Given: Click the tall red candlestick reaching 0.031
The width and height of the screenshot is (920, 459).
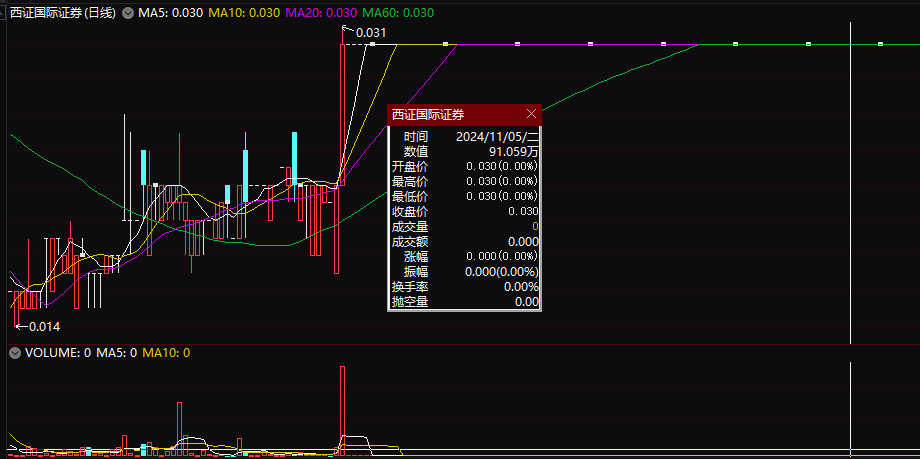Looking at the screenshot, I should [342, 115].
